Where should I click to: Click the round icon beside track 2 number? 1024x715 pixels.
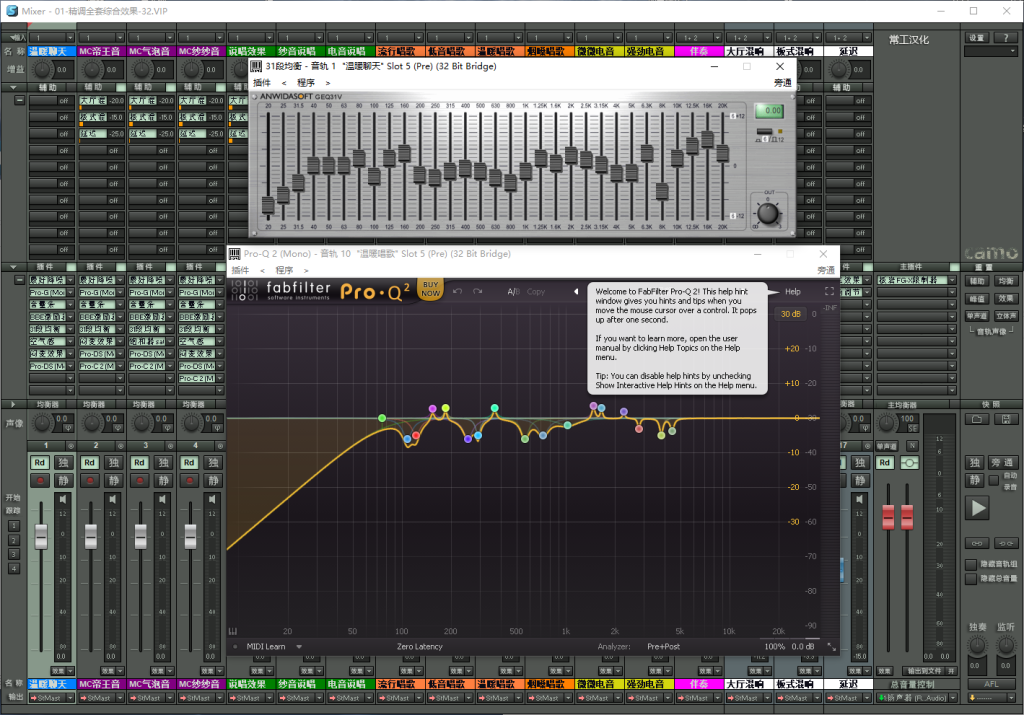[120, 446]
